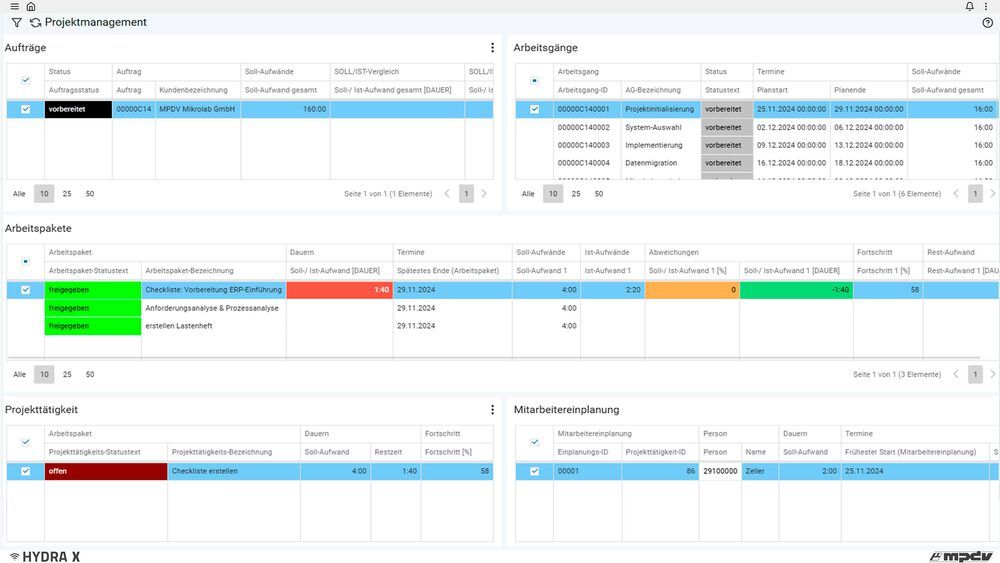Open Projekttätigkeit panel three-dot menu
Screen dimensions: 1000x563
coord(492,409)
